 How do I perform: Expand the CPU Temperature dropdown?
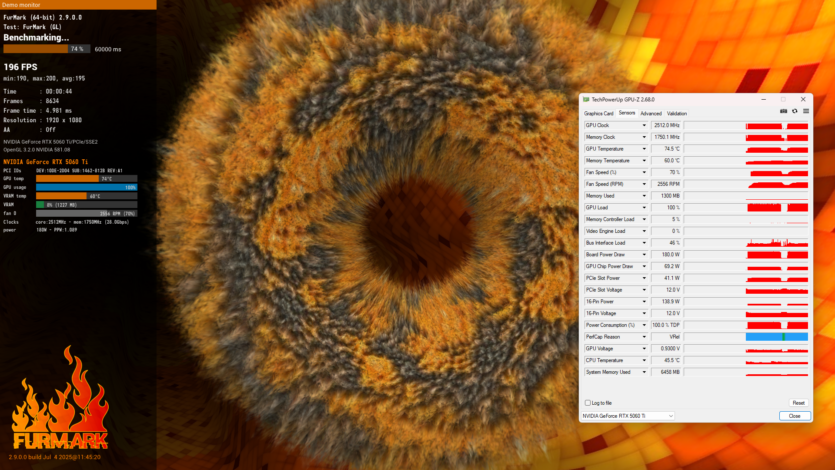[x=644, y=360]
